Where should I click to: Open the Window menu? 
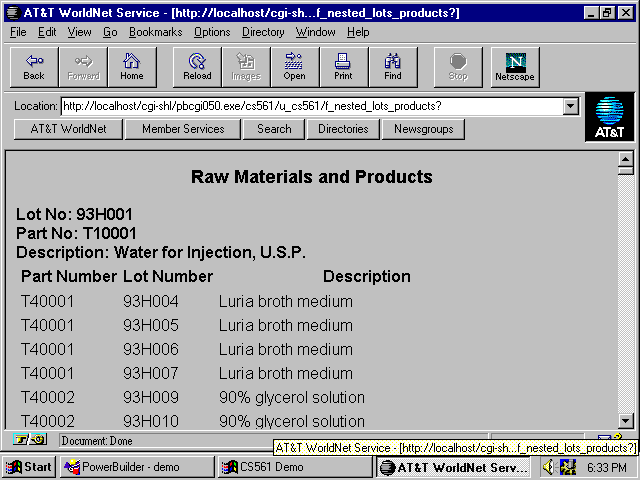click(316, 32)
